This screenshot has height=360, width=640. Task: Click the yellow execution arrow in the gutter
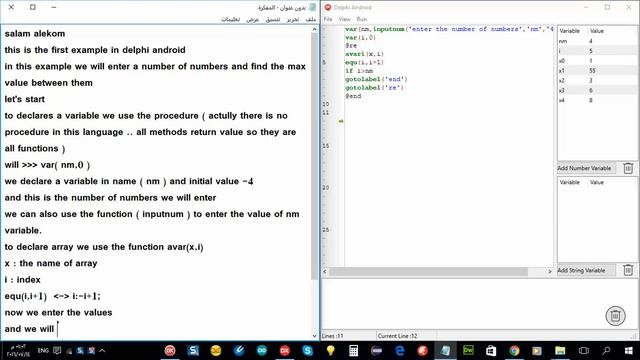[x=341, y=121]
